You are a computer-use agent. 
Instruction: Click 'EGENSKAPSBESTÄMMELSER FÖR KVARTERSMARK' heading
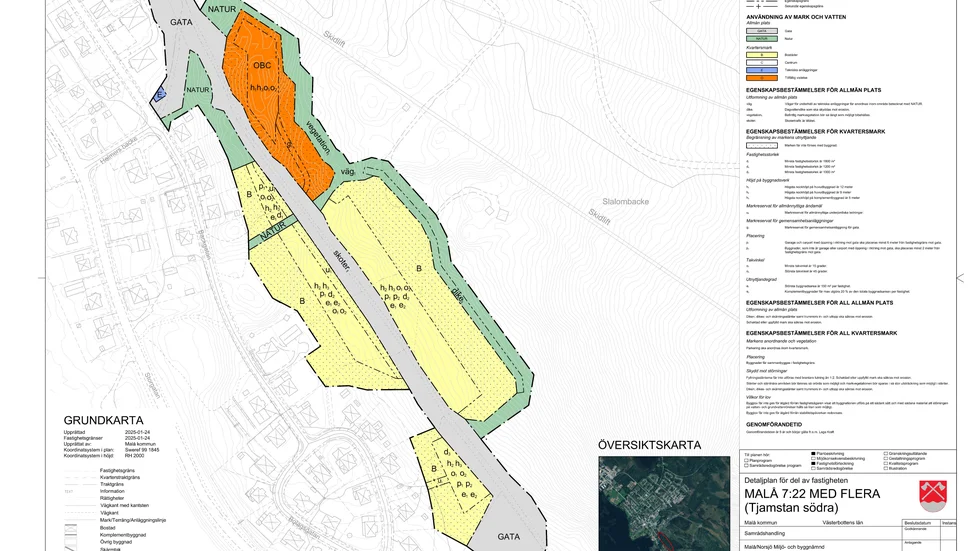pyautogui.click(x=815, y=131)
